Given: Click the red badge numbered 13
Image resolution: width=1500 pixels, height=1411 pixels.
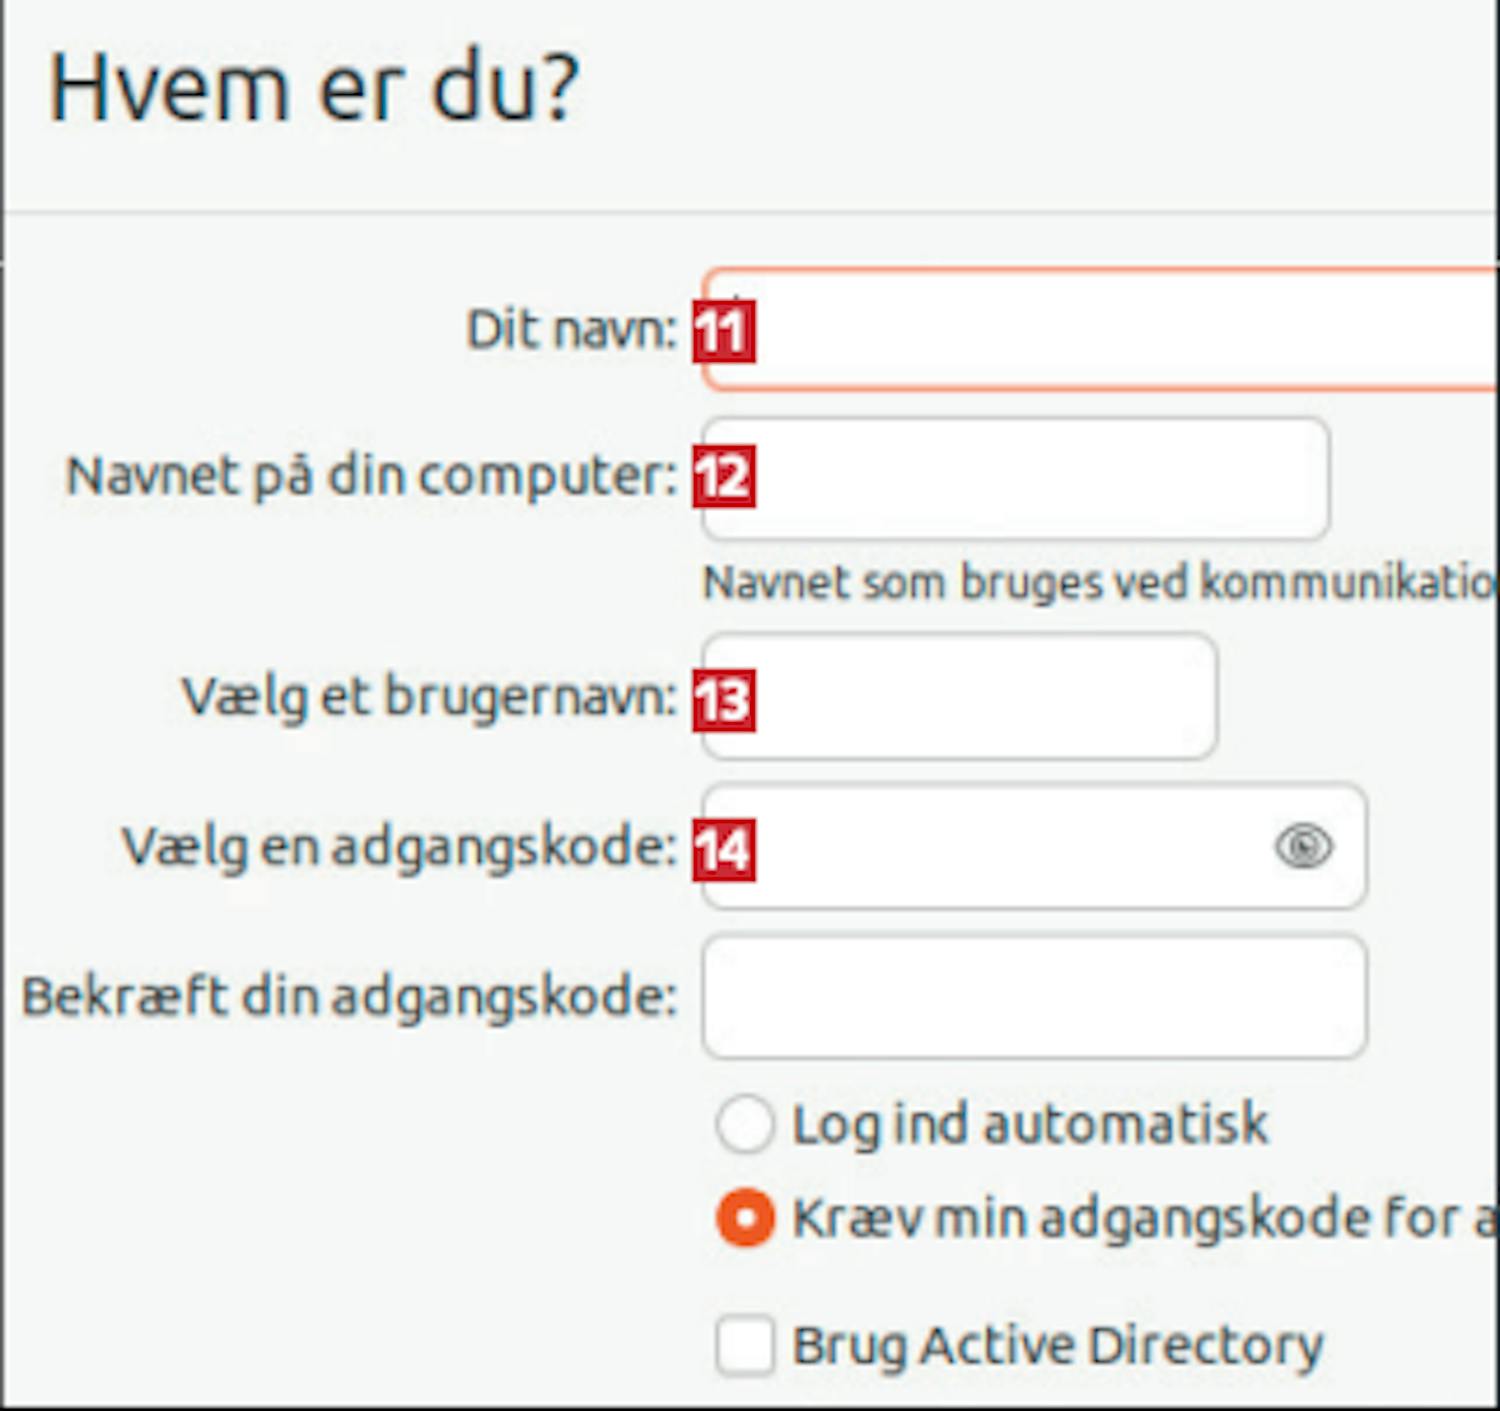Looking at the screenshot, I should click(724, 700).
